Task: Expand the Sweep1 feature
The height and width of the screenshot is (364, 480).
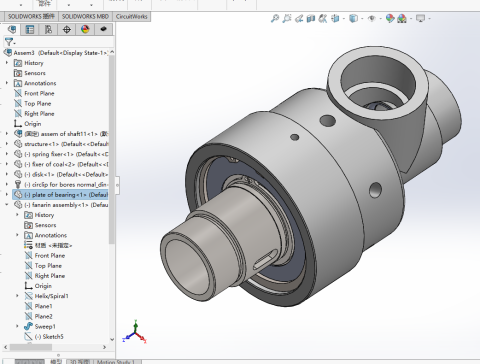Action: [x=17, y=326]
